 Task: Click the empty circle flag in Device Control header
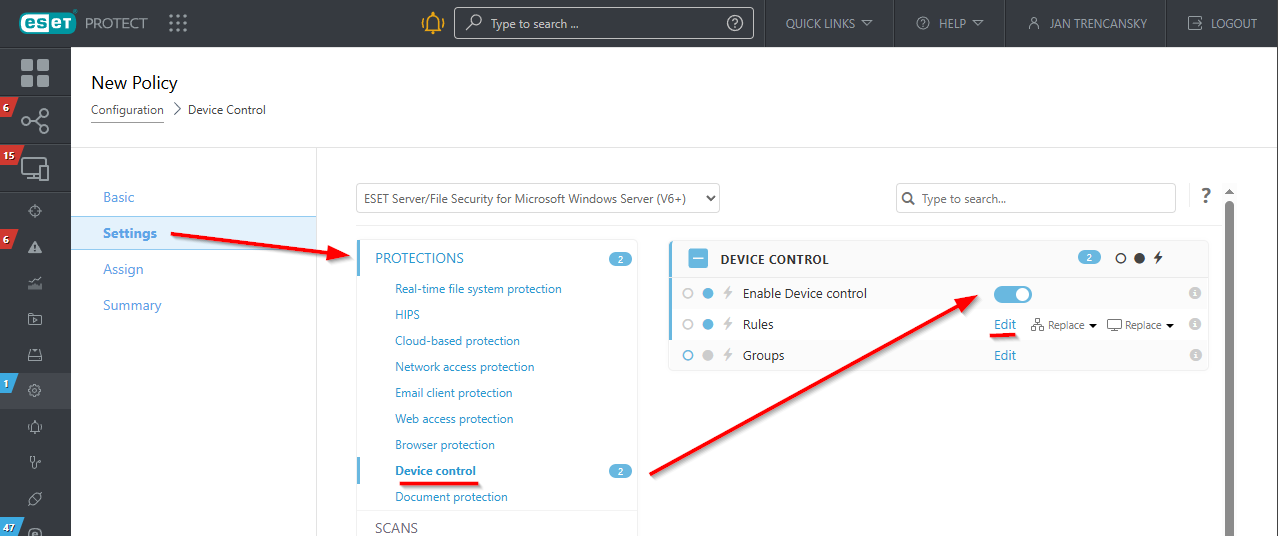tap(1121, 258)
